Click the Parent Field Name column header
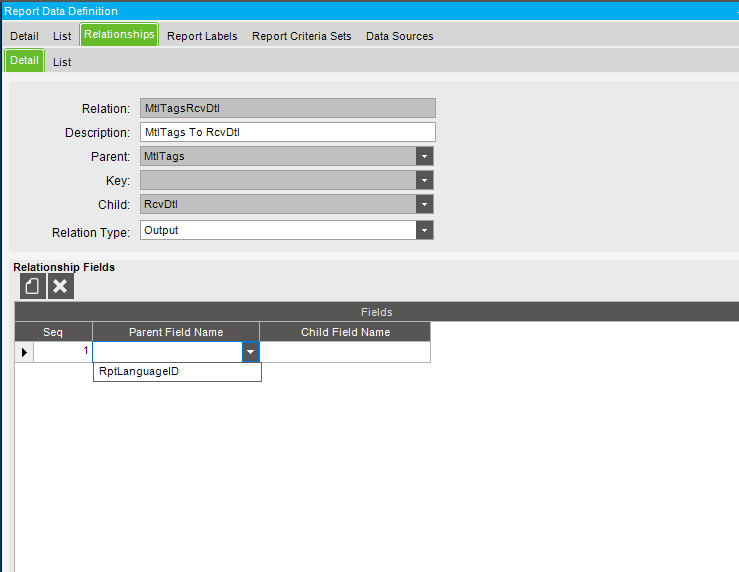Screen dimensions: 739x572 click(176, 332)
